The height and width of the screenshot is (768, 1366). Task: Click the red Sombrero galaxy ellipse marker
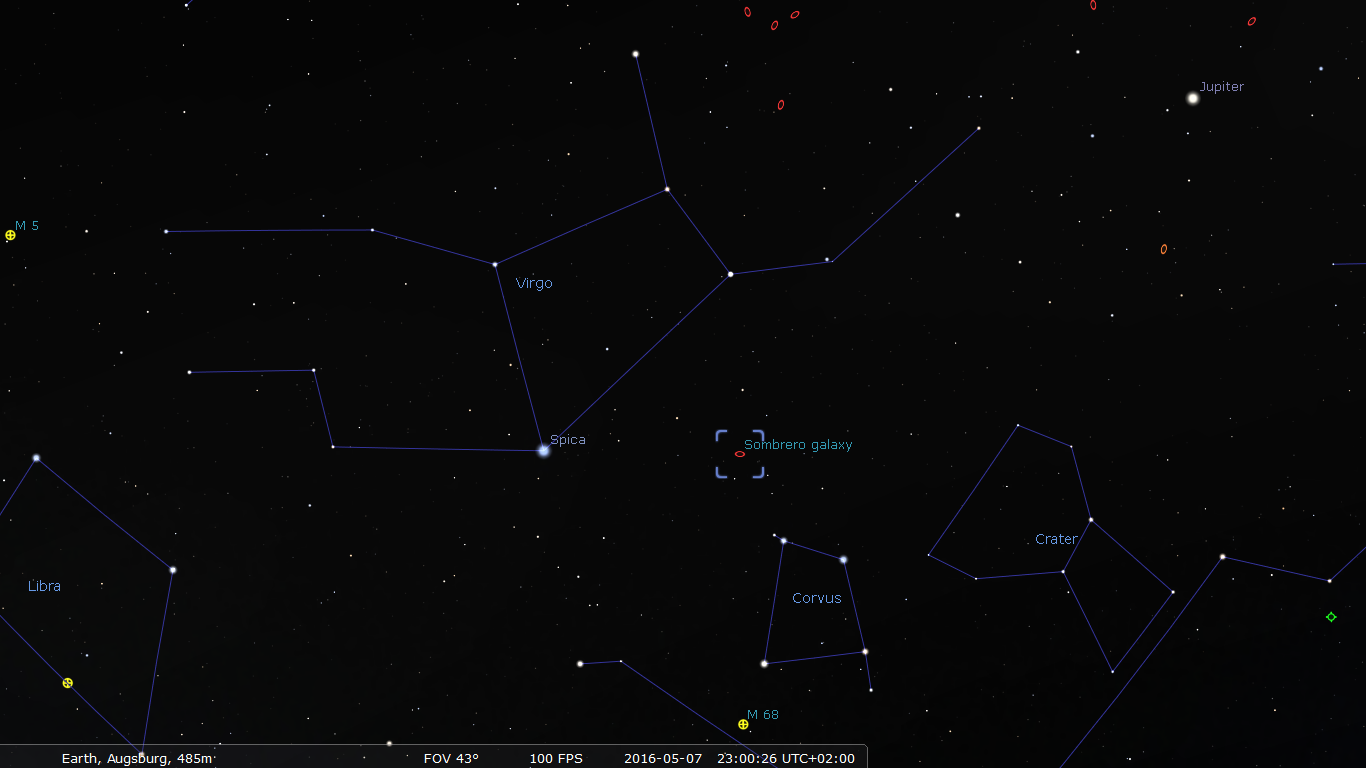(740, 454)
